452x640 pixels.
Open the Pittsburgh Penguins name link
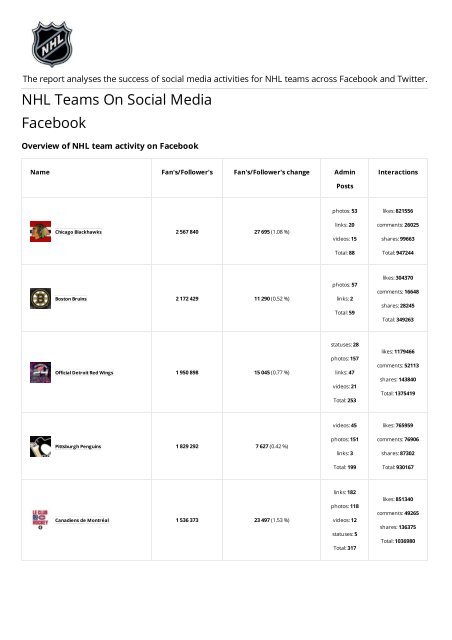[x=78, y=447]
